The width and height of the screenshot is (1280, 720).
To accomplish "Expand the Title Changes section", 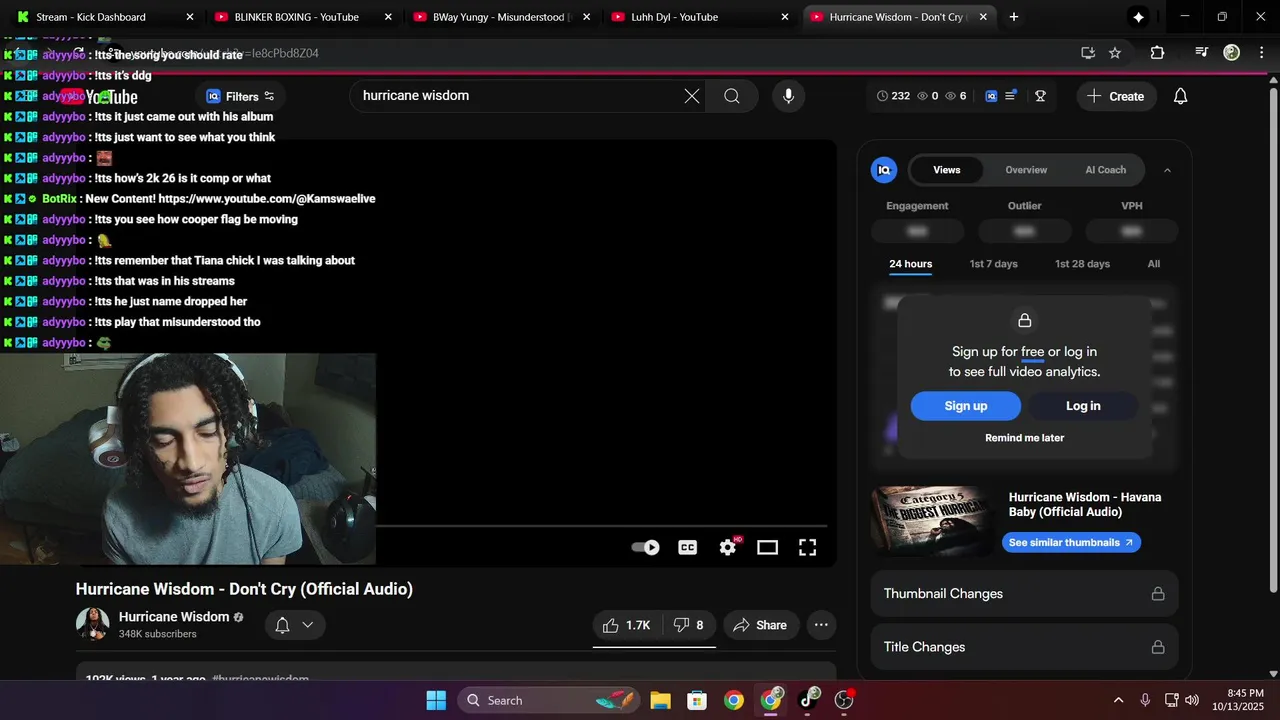I will pos(1025,647).
